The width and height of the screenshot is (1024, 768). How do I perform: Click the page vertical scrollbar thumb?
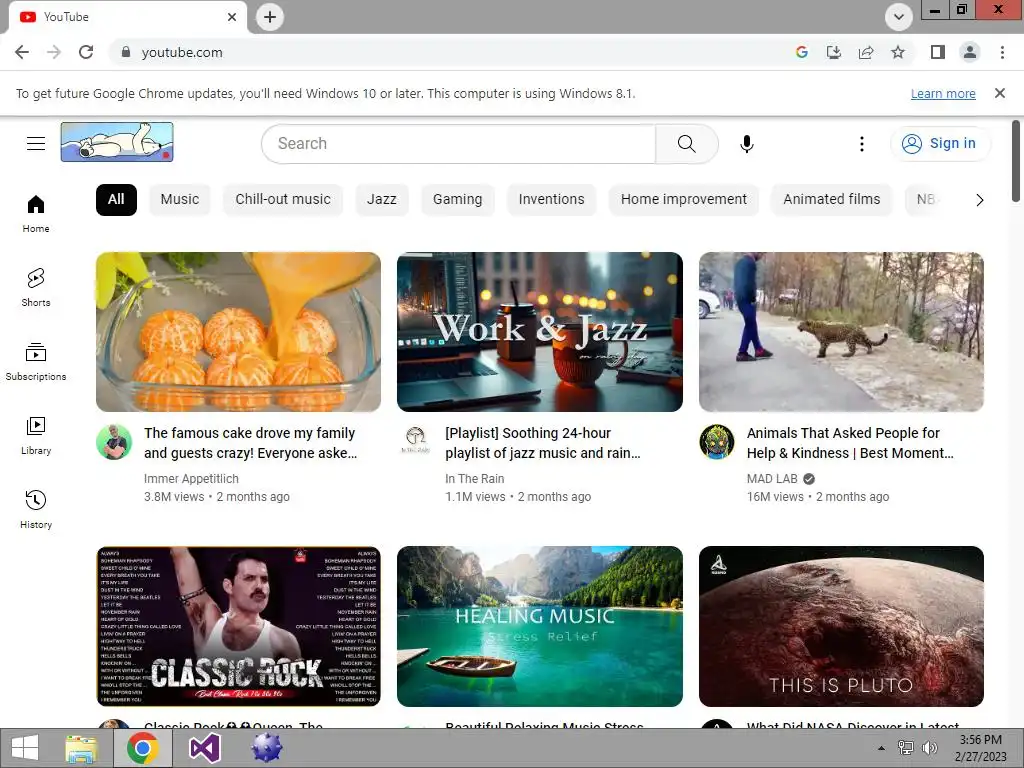pos(1016,161)
